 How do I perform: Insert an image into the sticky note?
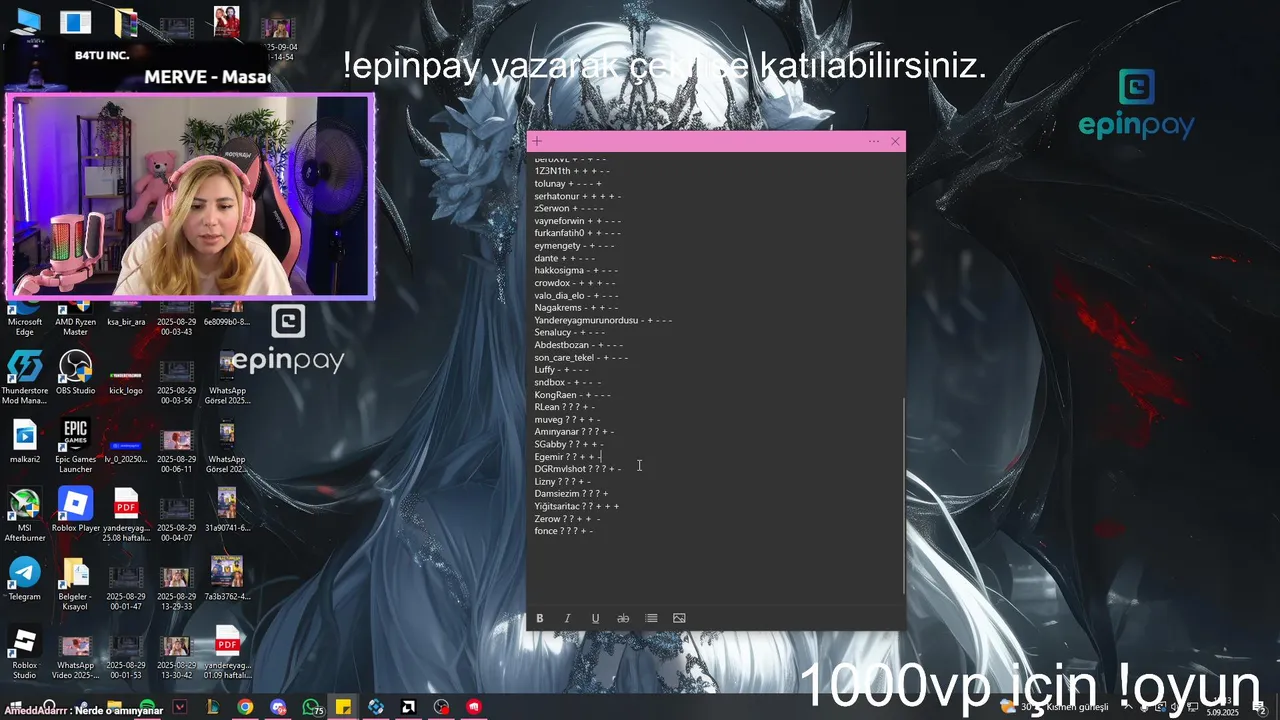(x=679, y=618)
